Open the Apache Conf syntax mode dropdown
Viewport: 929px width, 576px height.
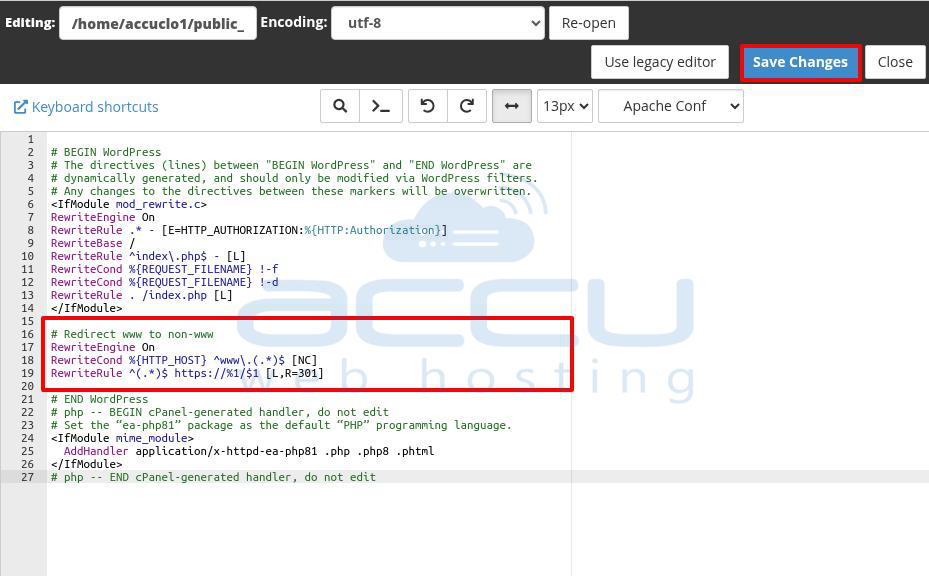tap(671, 106)
